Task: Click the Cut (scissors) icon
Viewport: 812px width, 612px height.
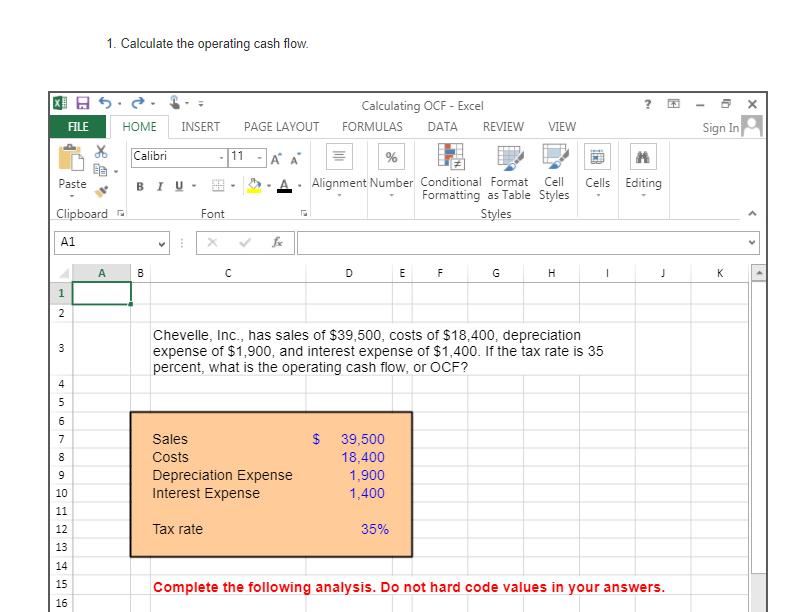Action: (100, 150)
